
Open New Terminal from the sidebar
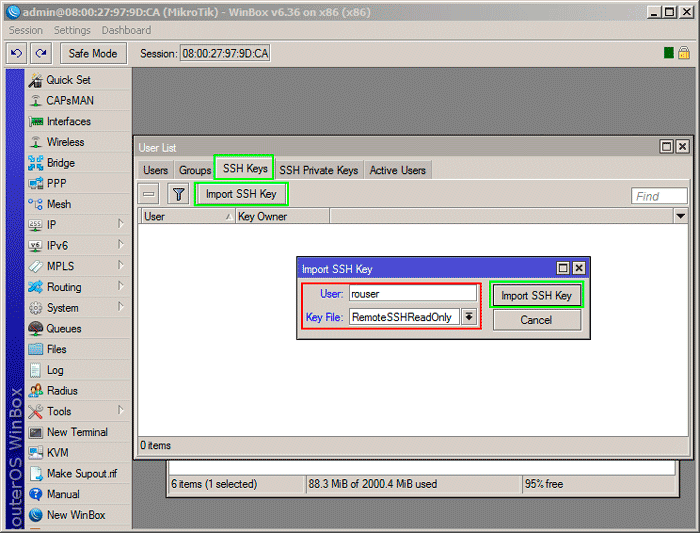pyautogui.click(x=76, y=432)
